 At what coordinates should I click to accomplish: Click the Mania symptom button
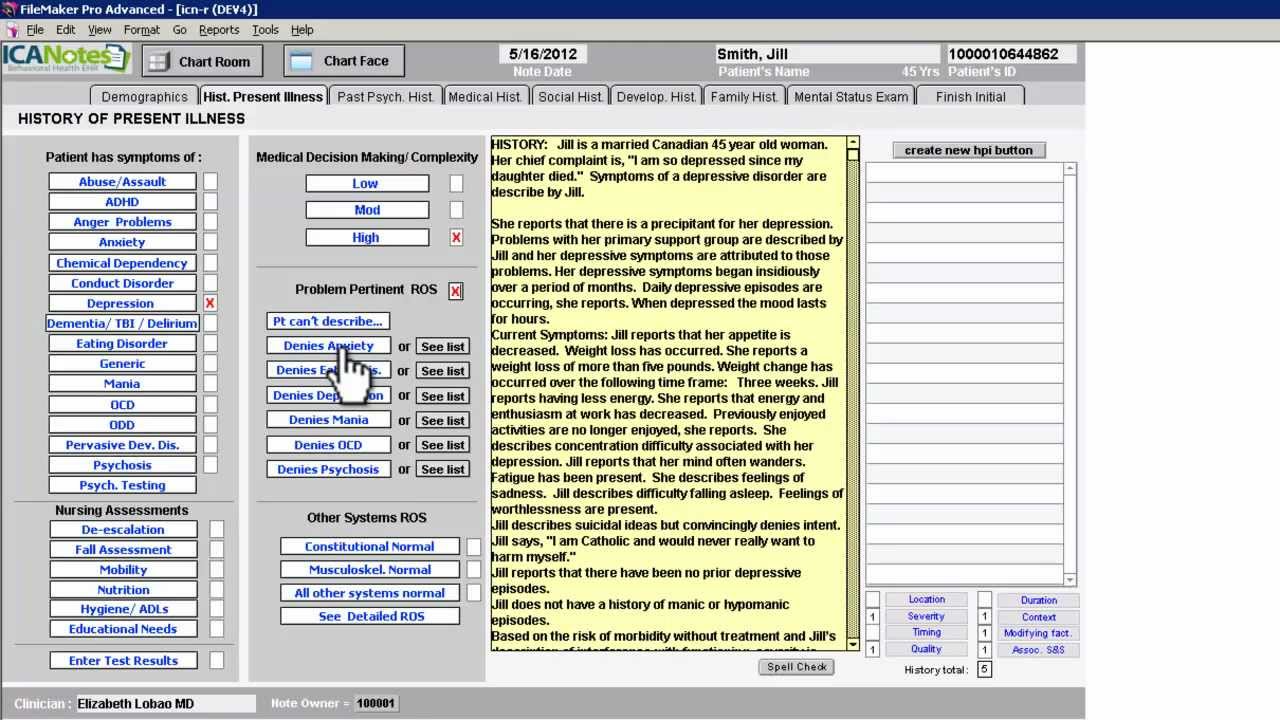[122, 384]
